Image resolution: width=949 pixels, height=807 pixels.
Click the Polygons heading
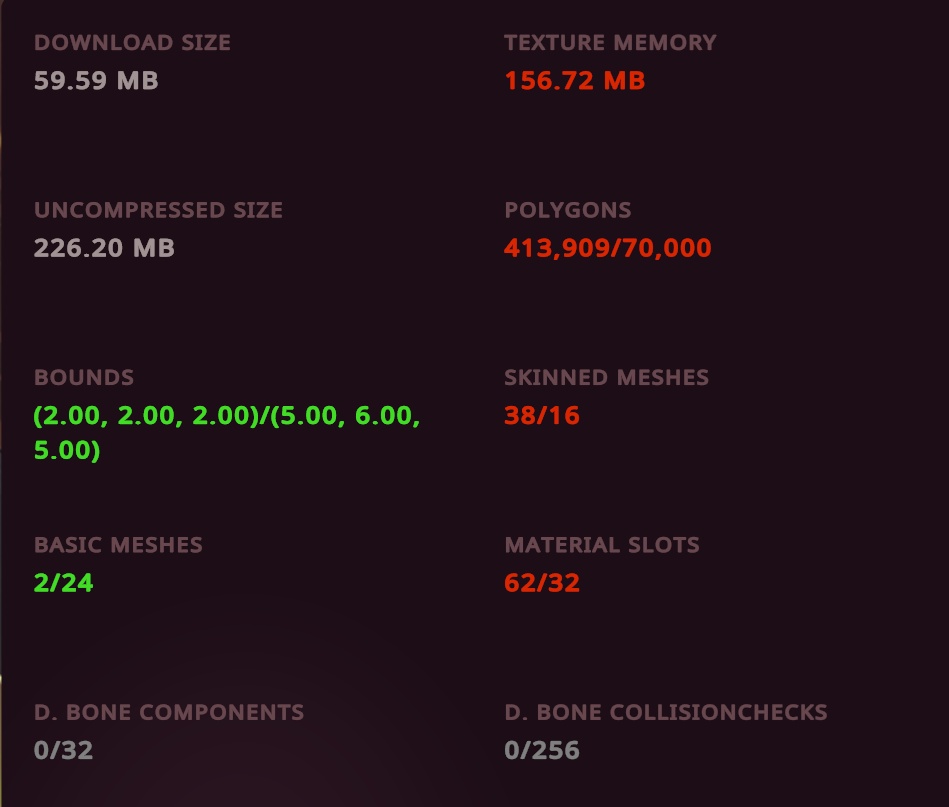(568, 210)
